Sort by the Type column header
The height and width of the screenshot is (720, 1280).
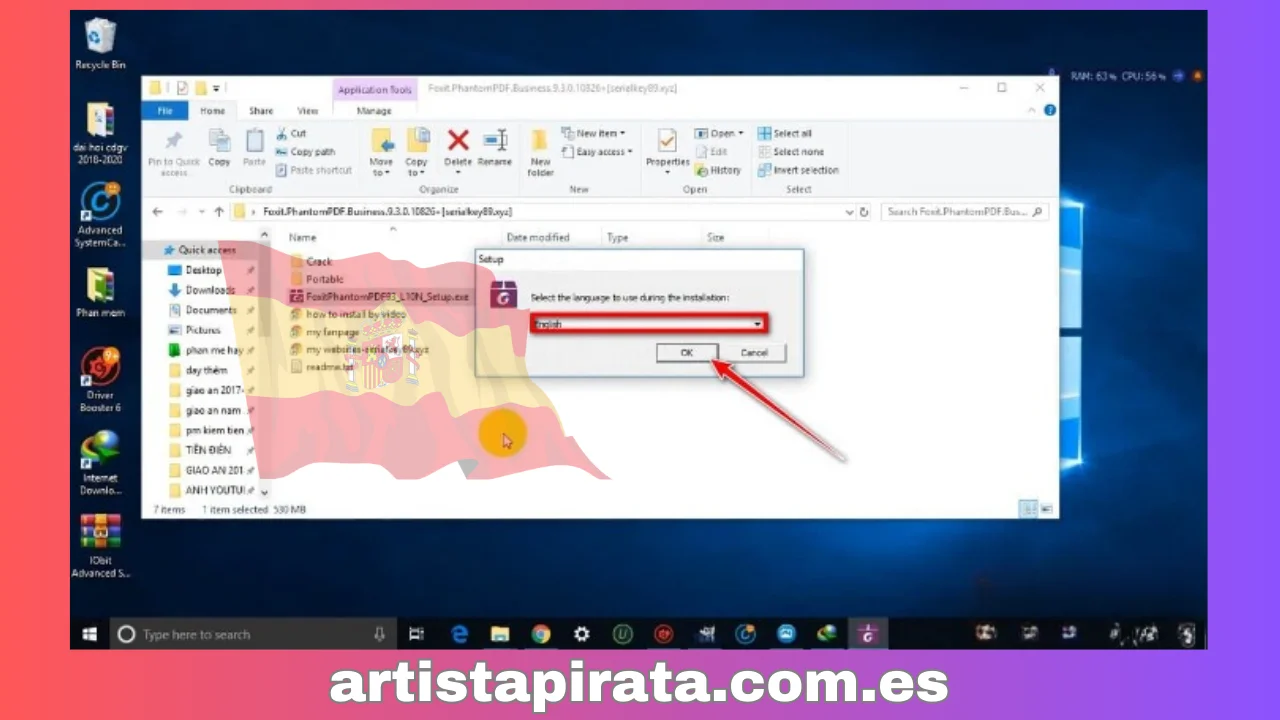click(x=617, y=238)
